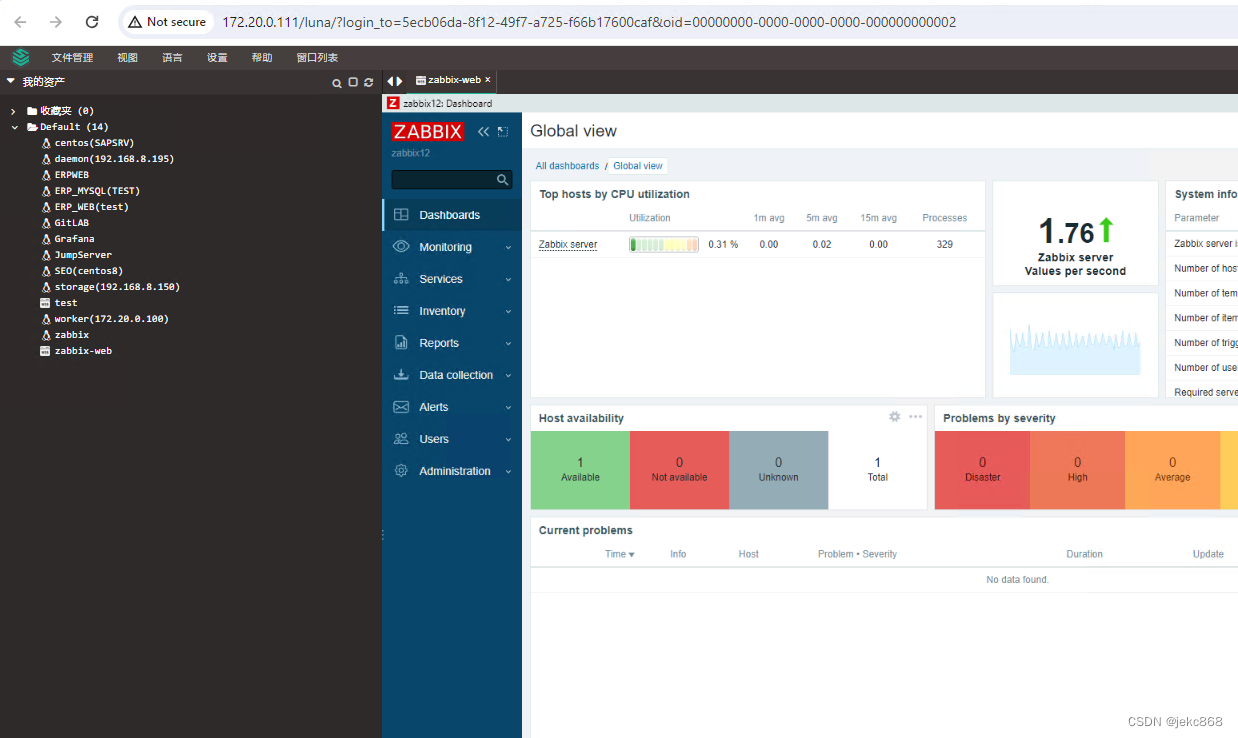1238x738 pixels.
Task: Click the green Available tile
Action: 580,470
